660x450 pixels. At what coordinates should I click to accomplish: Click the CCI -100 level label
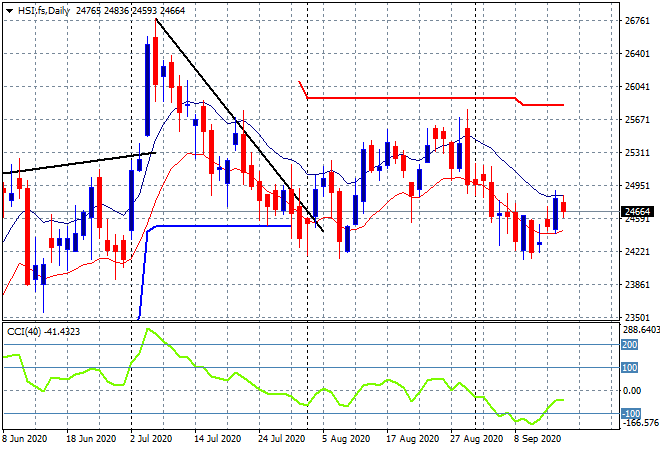(631, 413)
